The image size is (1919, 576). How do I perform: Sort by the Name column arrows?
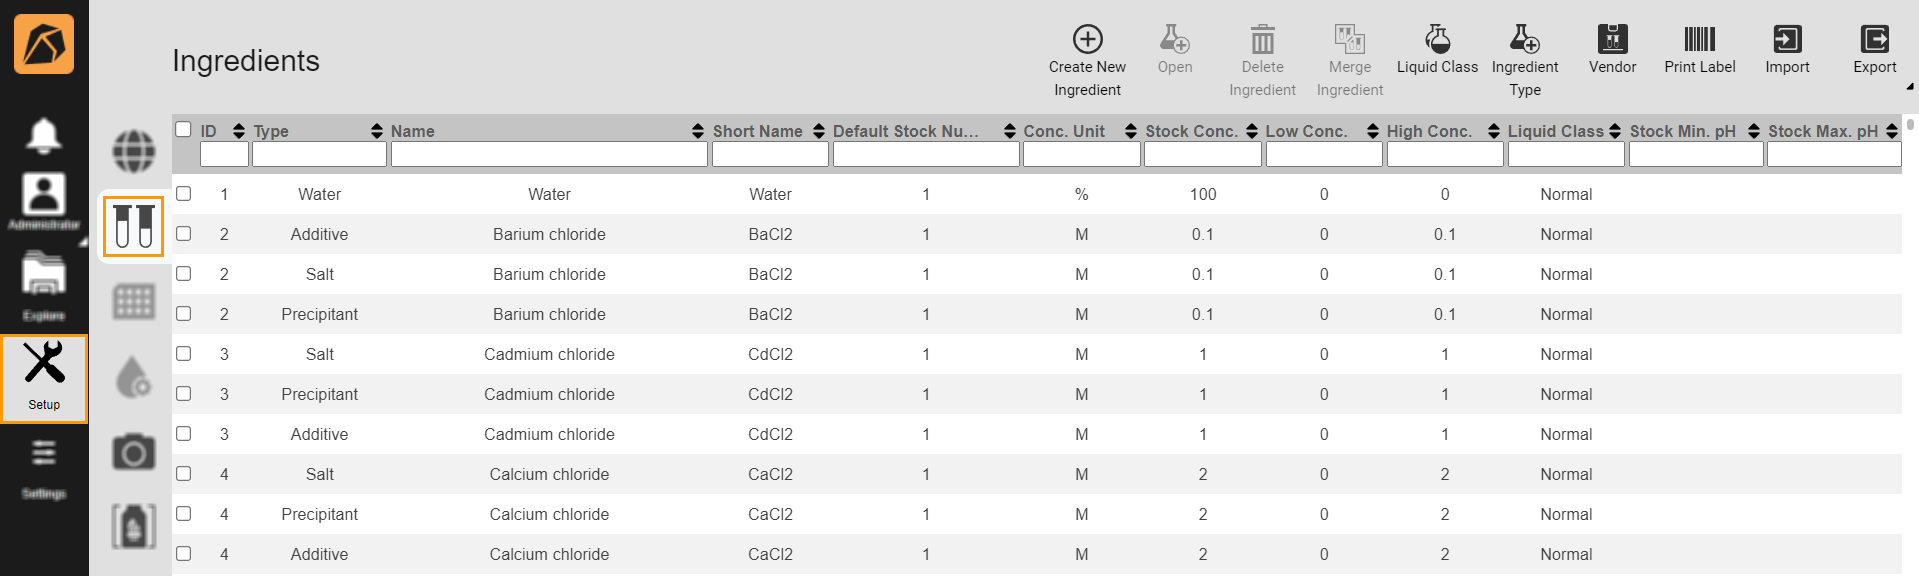point(698,131)
